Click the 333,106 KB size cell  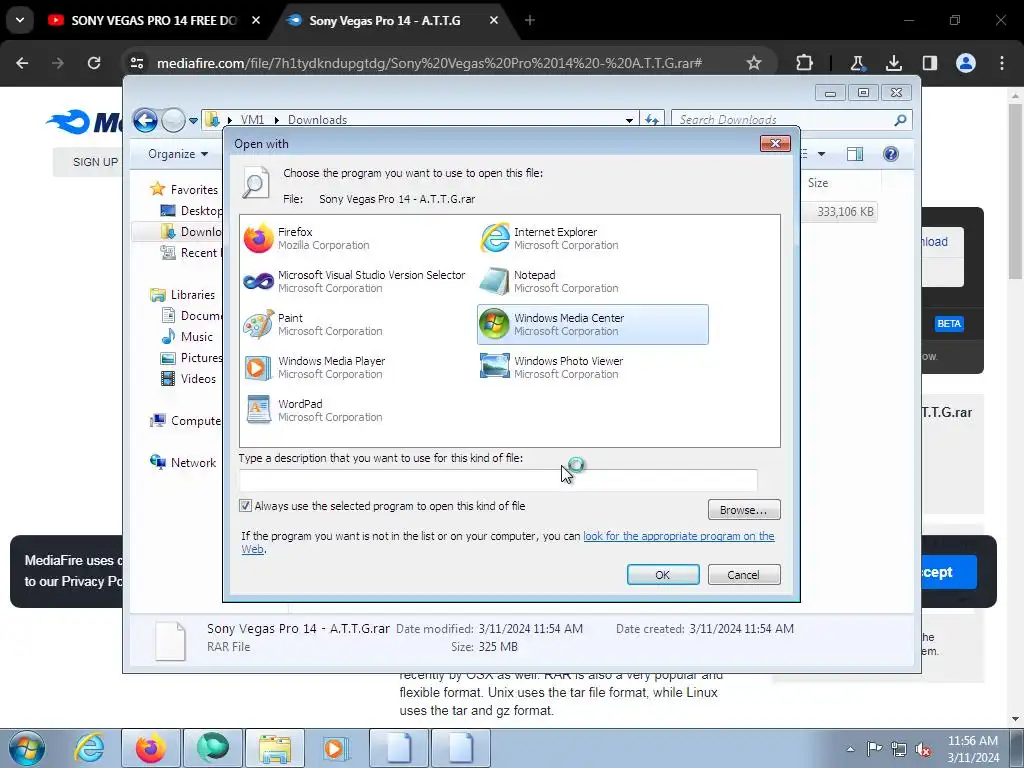click(845, 212)
